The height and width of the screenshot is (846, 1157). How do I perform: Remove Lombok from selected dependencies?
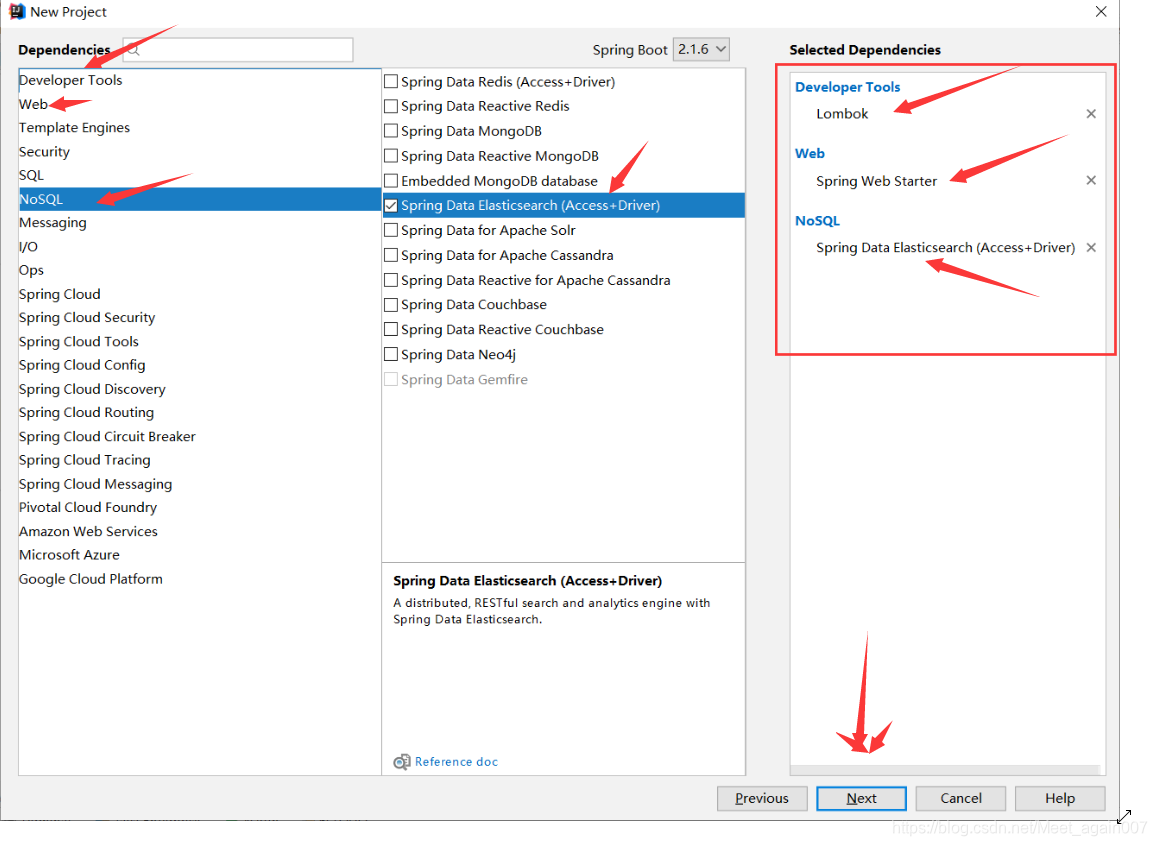pos(1091,114)
